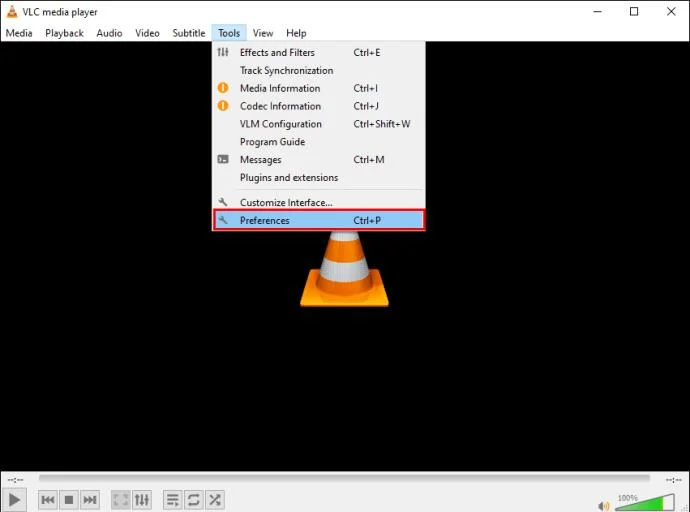Click the VLC cone title bar icon
The width and height of the screenshot is (690, 512).
point(12,12)
